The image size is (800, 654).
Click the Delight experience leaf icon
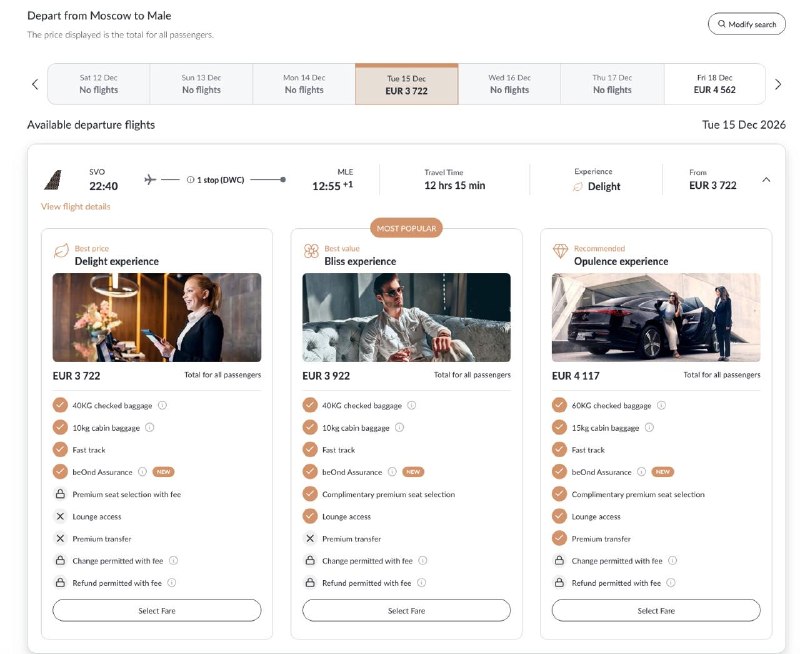61,254
